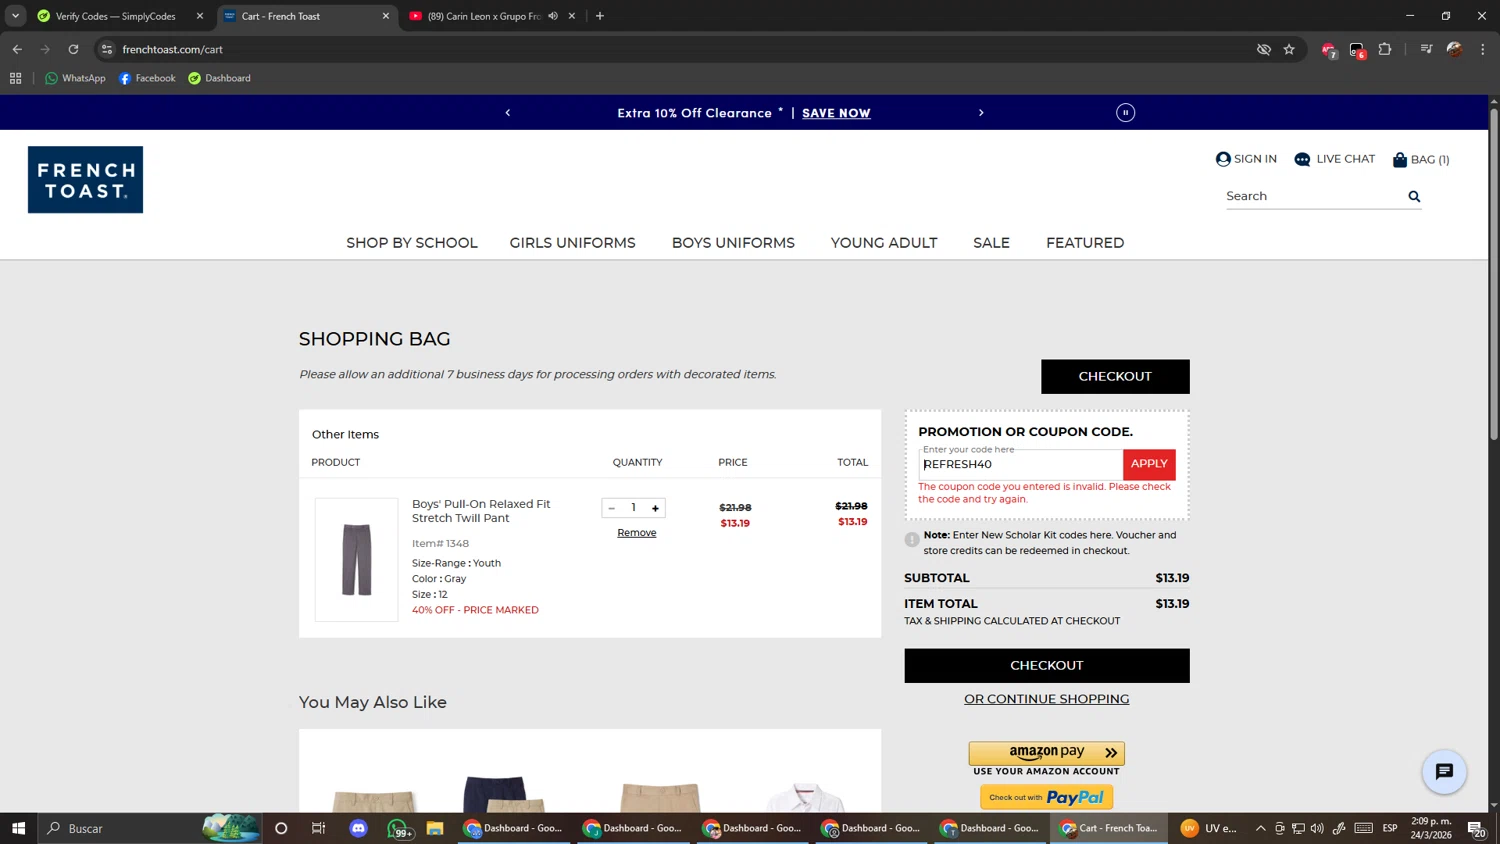This screenshot has height=844, width=1500.
Task: Open the Sale menu
Action: tap(991, 243)
